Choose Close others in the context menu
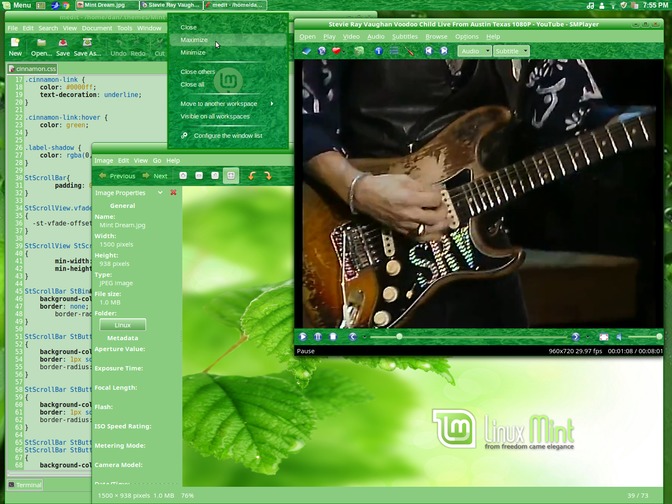Viewport: 672px width, 504px height. click(228, 72)
